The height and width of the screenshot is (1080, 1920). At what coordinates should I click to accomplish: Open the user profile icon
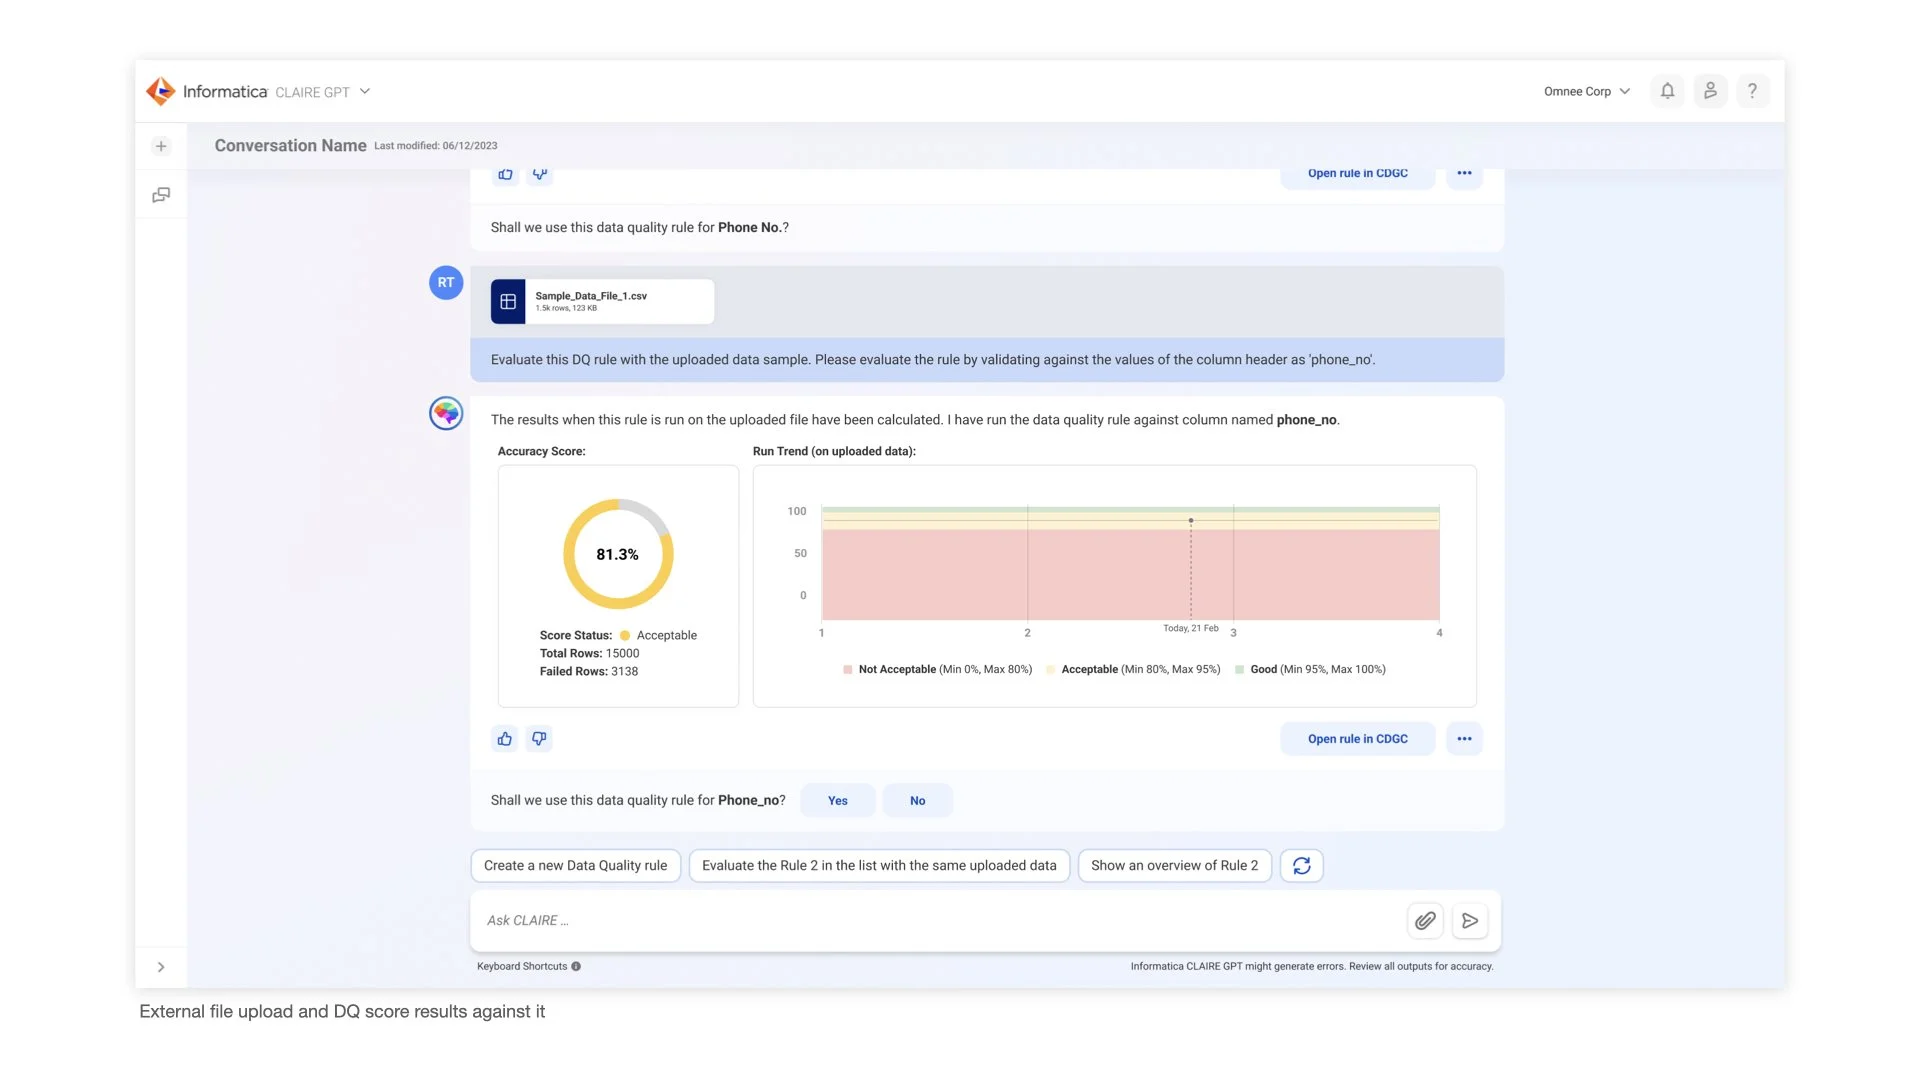[x=1710, y=91]
